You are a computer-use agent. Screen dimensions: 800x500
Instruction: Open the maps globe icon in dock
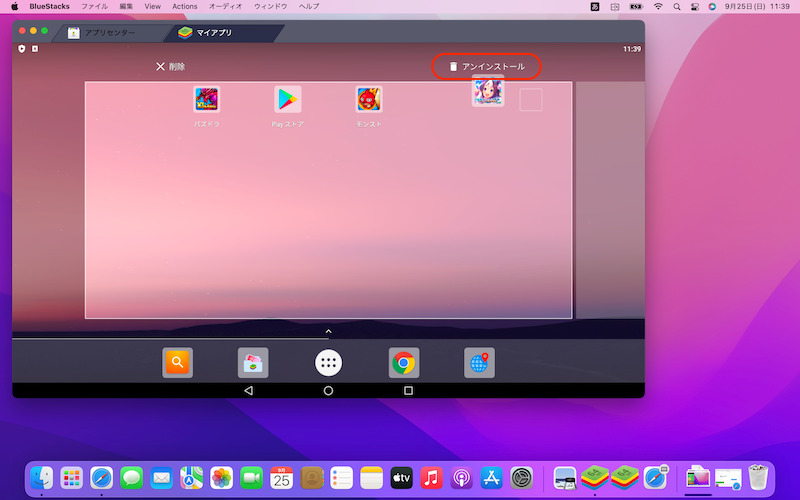[479, 363]
